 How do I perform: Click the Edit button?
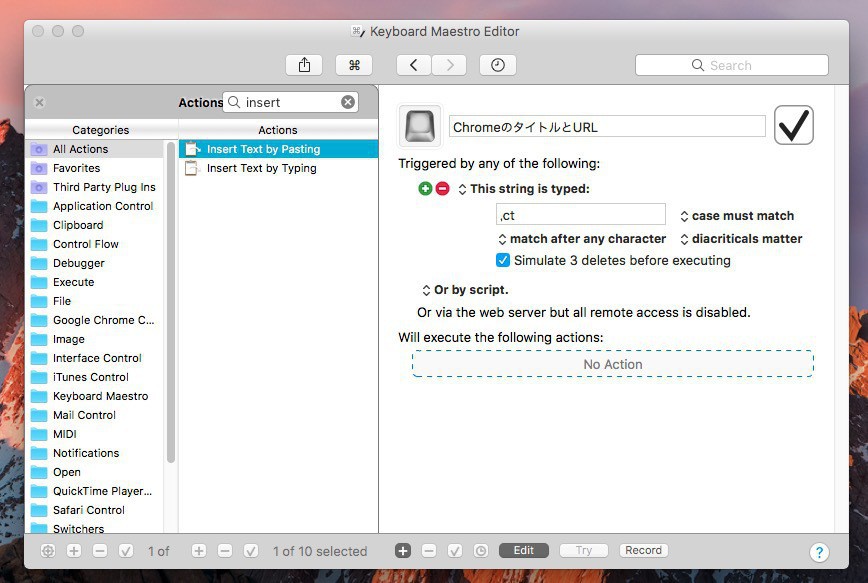(524, 550)
